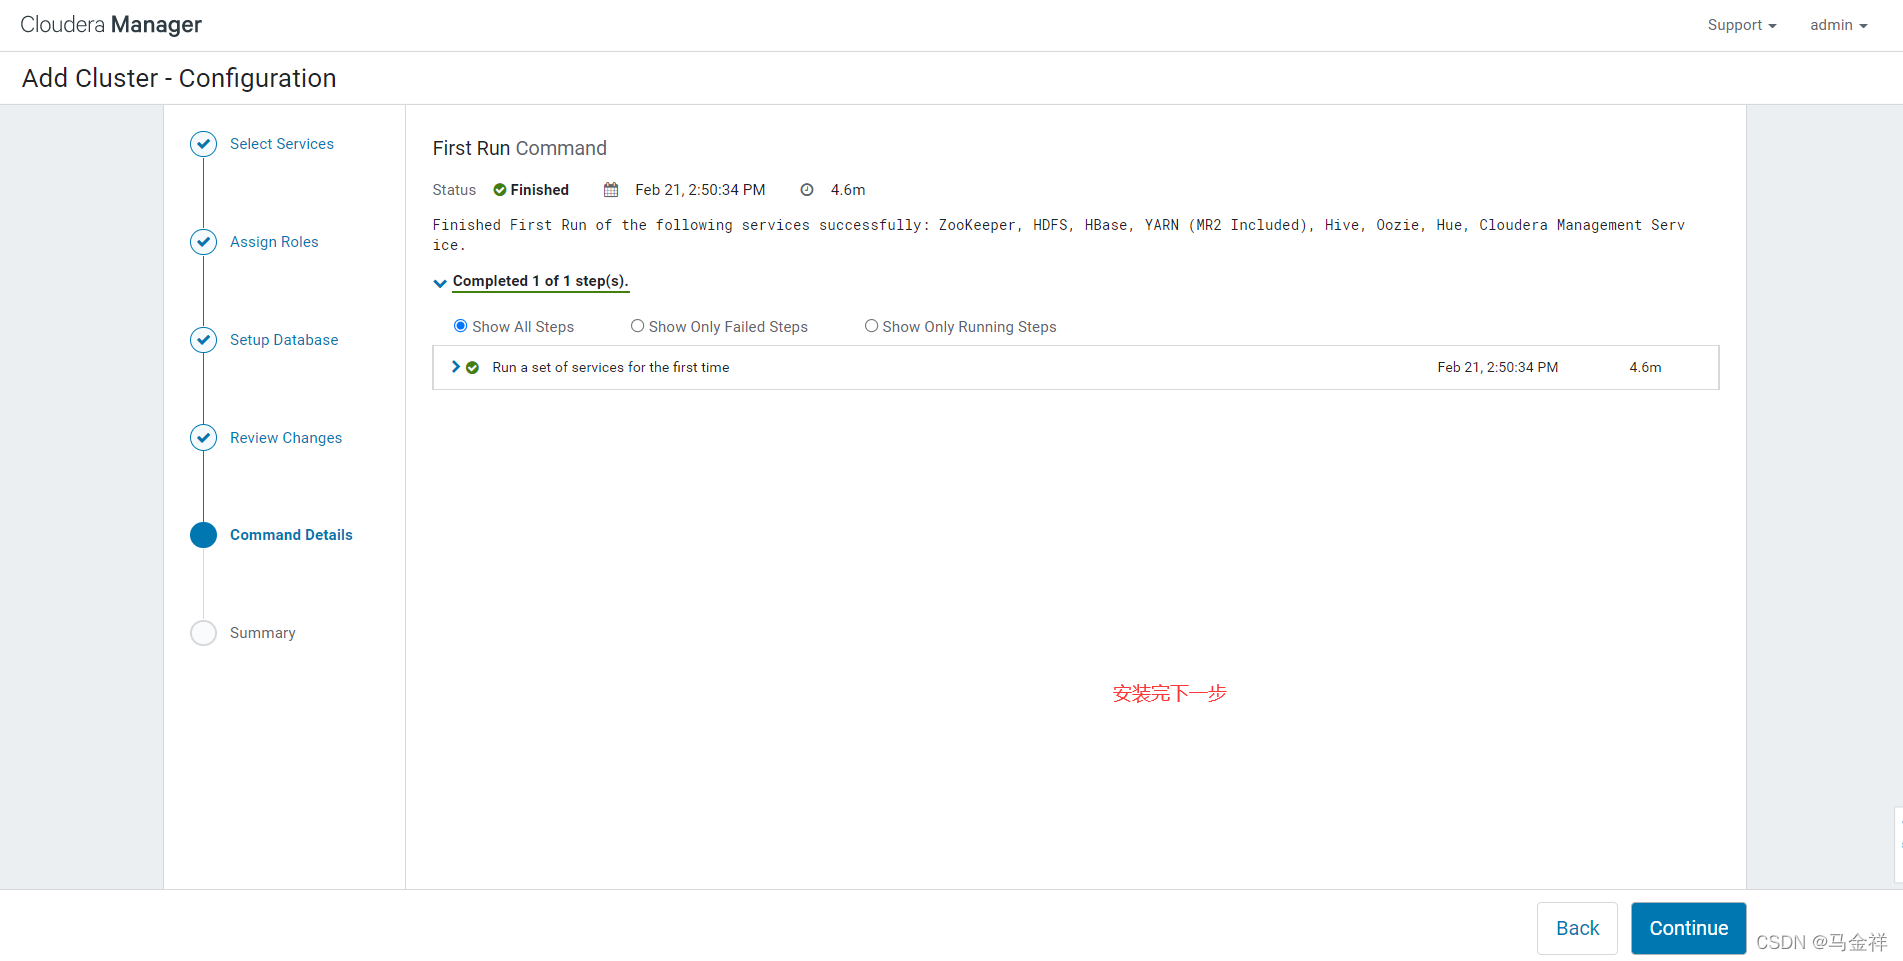Viewport: 1903px width, 961px height.
Task: Collapse the Completed 1 of 1 step(s) chevron
Action: 440,283
